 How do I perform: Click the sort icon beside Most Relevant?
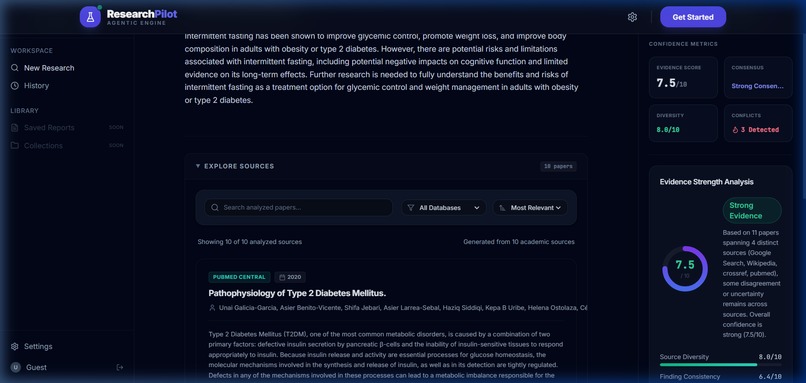[x=502, y=208]
